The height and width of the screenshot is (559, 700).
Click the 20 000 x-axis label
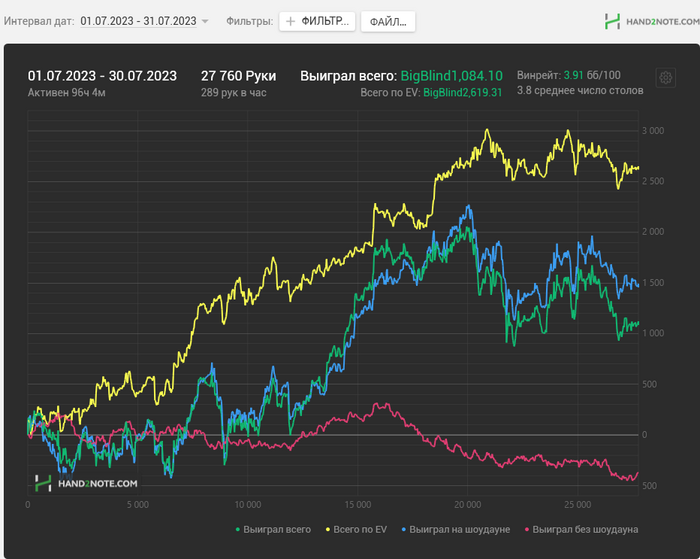click(467, 505)
